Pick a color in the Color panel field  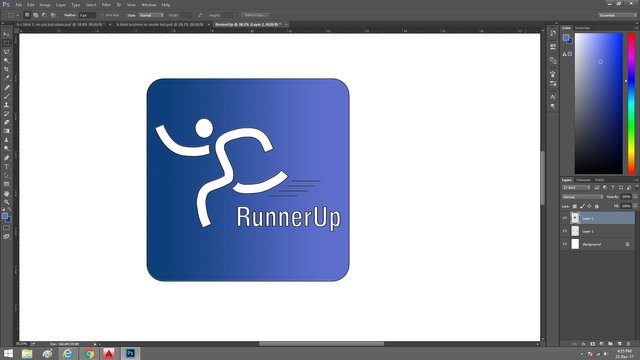pos(598,103)
